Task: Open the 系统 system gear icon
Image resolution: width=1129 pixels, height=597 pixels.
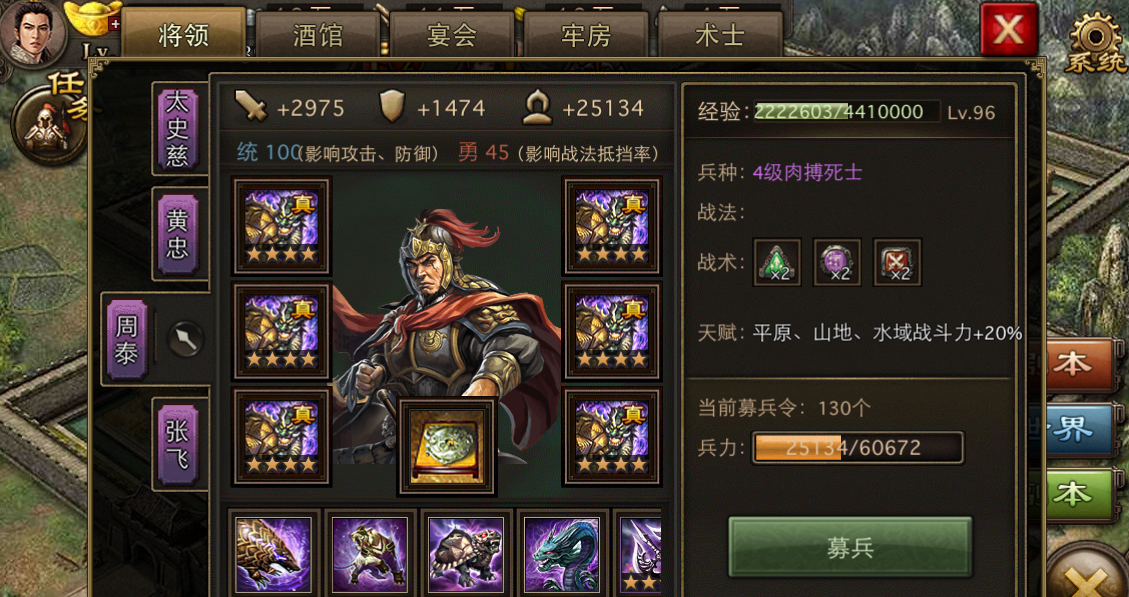Action: [x=1097, y=42]
